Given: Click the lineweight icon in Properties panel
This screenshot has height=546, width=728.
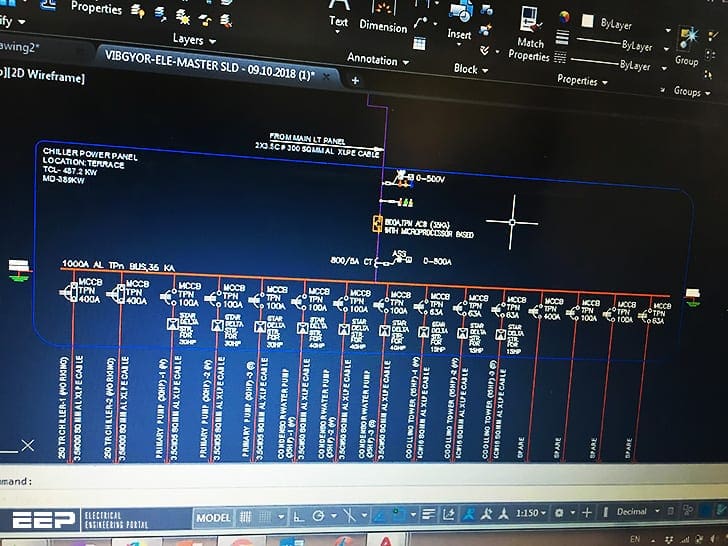Looking at the screenshot, I should (x=562, y=37).
